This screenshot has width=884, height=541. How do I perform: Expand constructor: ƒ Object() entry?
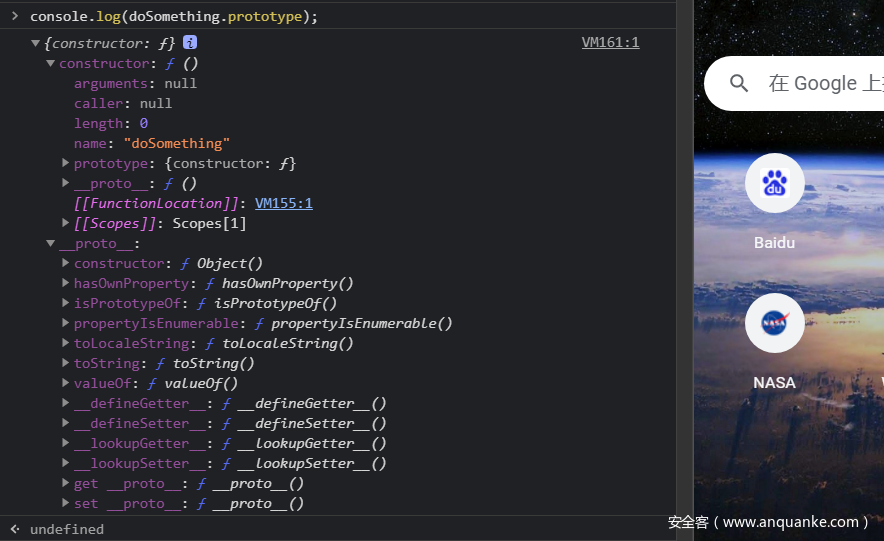[65, 263]
